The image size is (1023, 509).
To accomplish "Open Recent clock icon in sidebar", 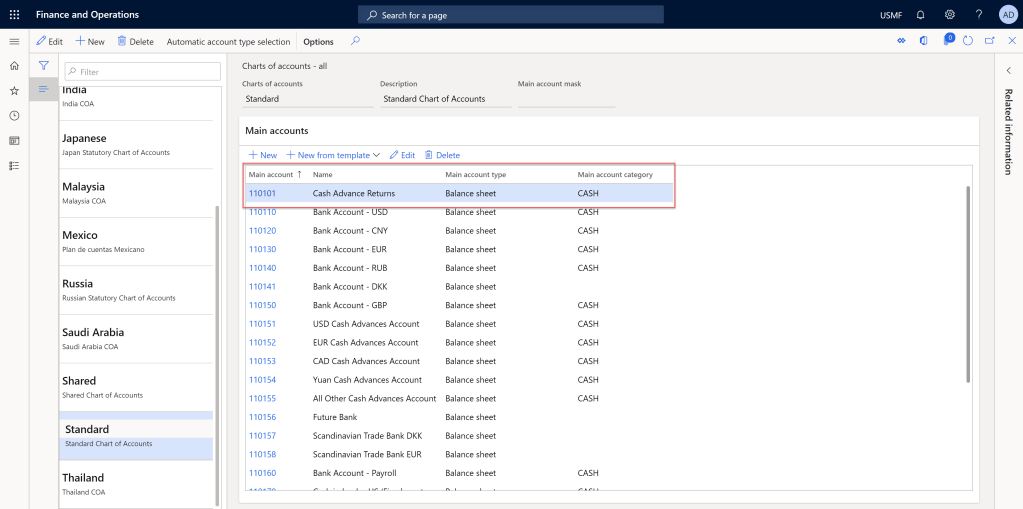I will 14,115.
